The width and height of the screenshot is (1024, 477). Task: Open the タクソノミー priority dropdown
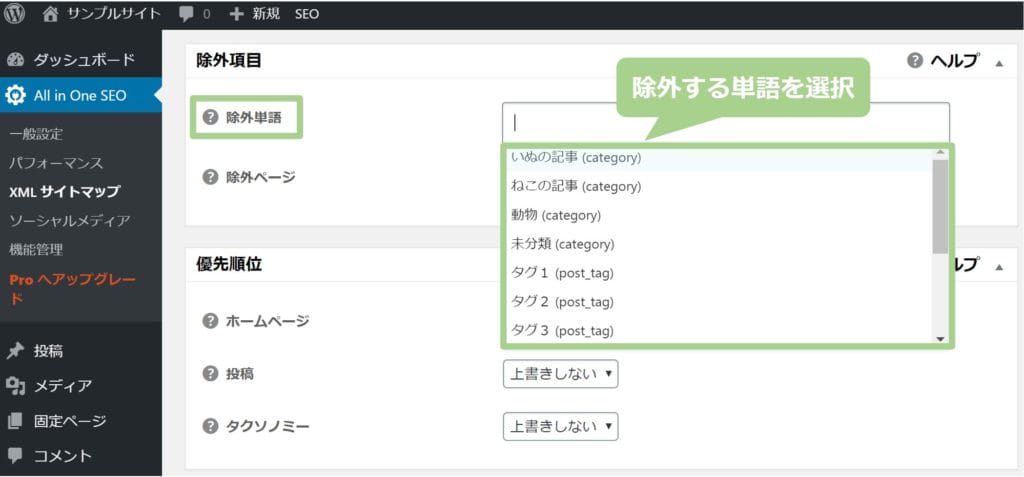point(560,427)
